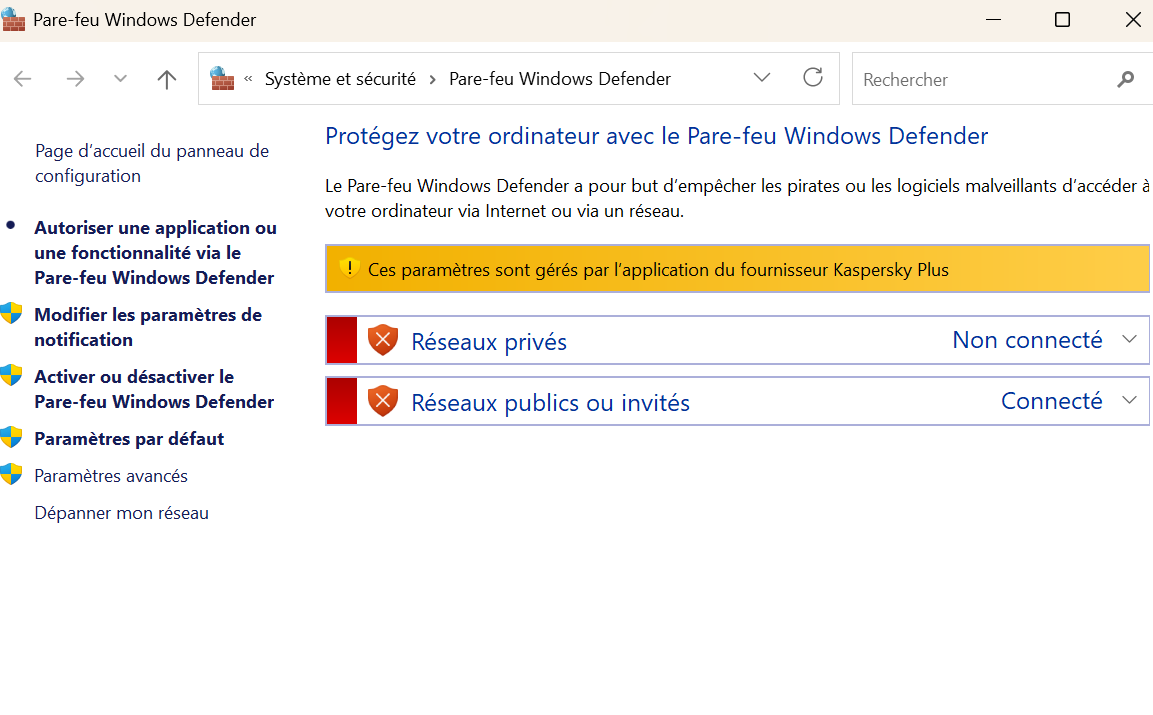
Task: Click the search magnifier icon
Action: coord(1126,79)
